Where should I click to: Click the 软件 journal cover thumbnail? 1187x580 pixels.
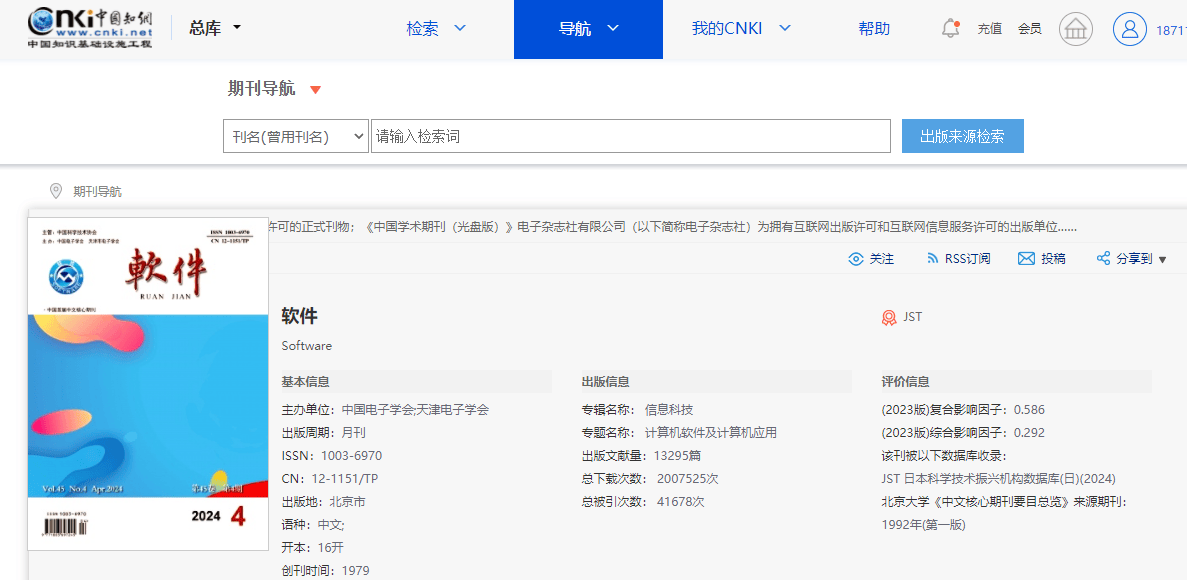pyautogui.click(x=148, y=385)
